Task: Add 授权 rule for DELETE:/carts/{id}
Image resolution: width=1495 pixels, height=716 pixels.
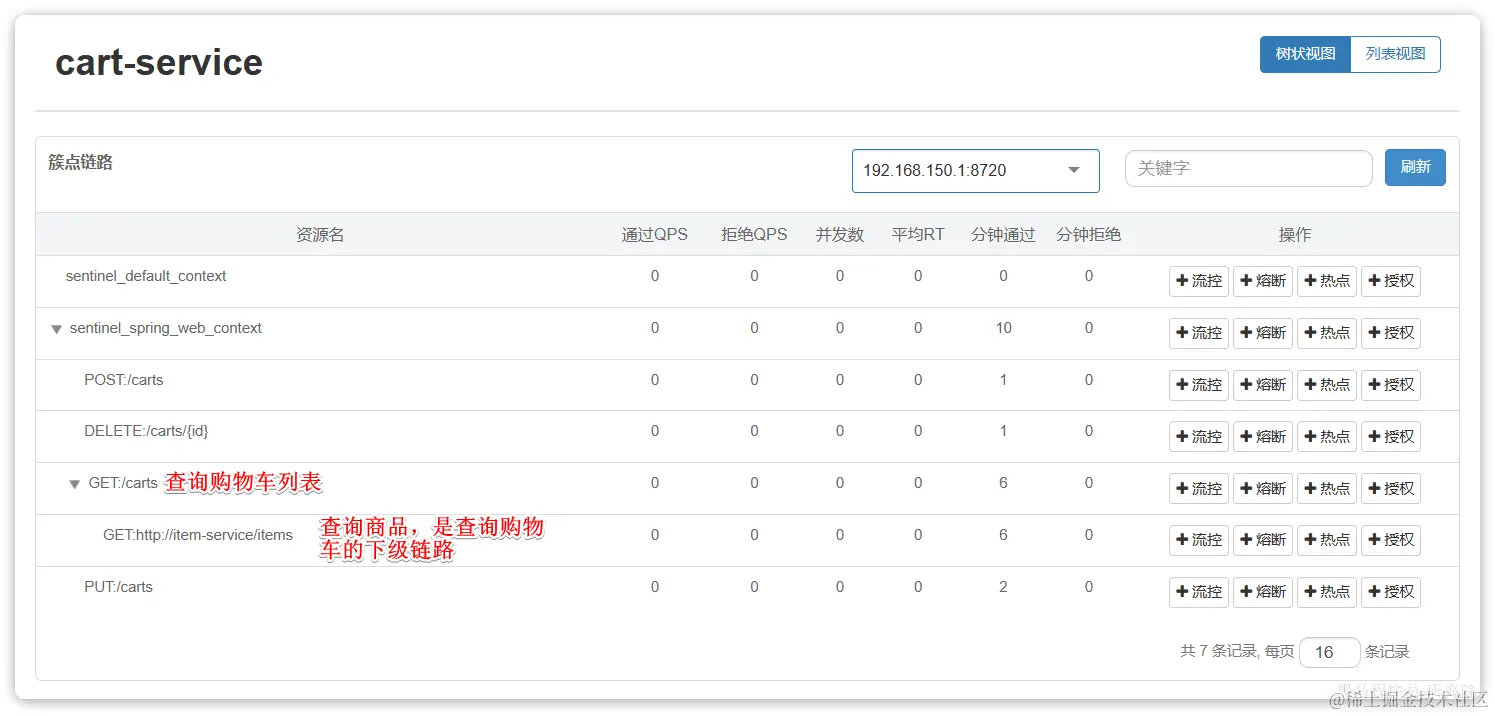Action: click(1391, 437)
